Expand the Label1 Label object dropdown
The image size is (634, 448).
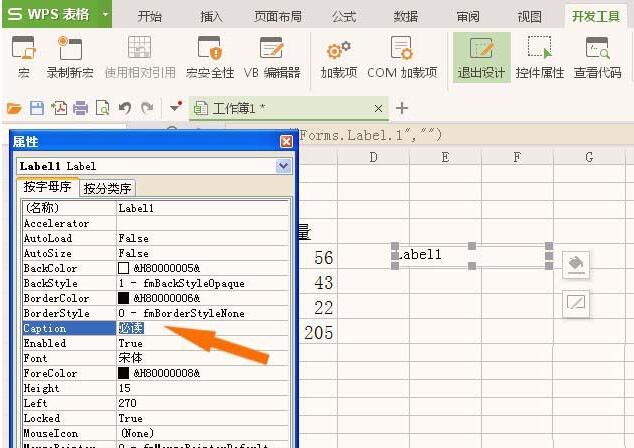pos(283,166)
